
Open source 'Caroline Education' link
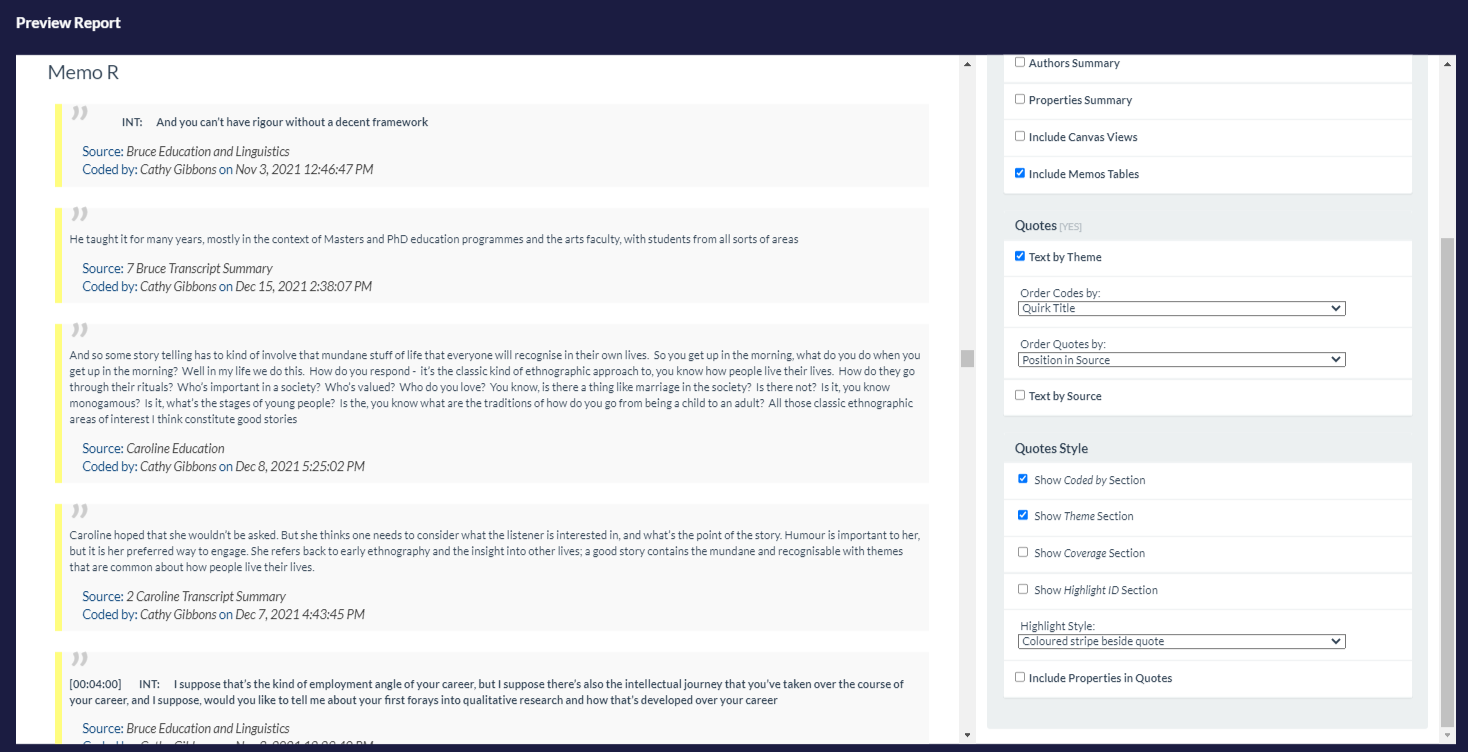(x=175, y=448)
